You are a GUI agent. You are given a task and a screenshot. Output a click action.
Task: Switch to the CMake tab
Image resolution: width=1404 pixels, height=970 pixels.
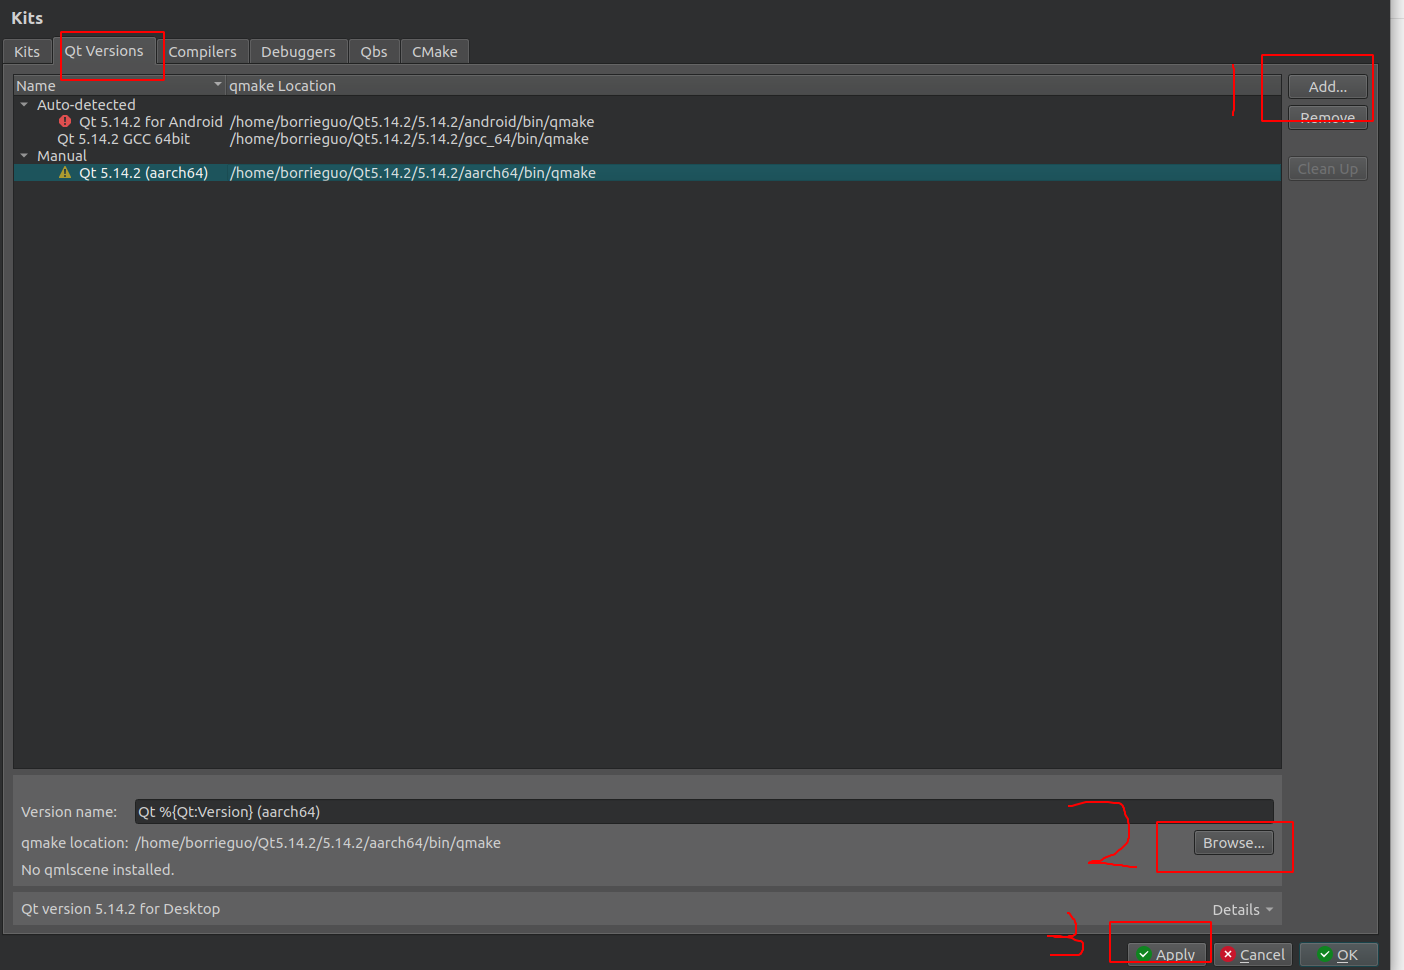pos(434,51)
